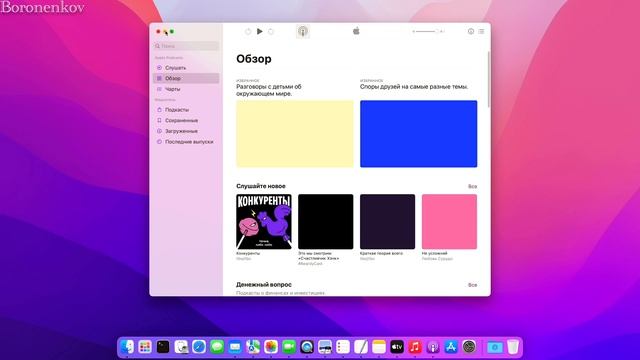
Task: Click the skip back button next to play
Action: click(x=248, y=31)
